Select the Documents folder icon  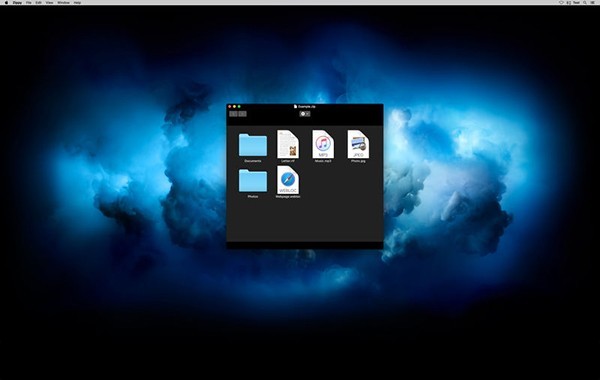[253, 145]
